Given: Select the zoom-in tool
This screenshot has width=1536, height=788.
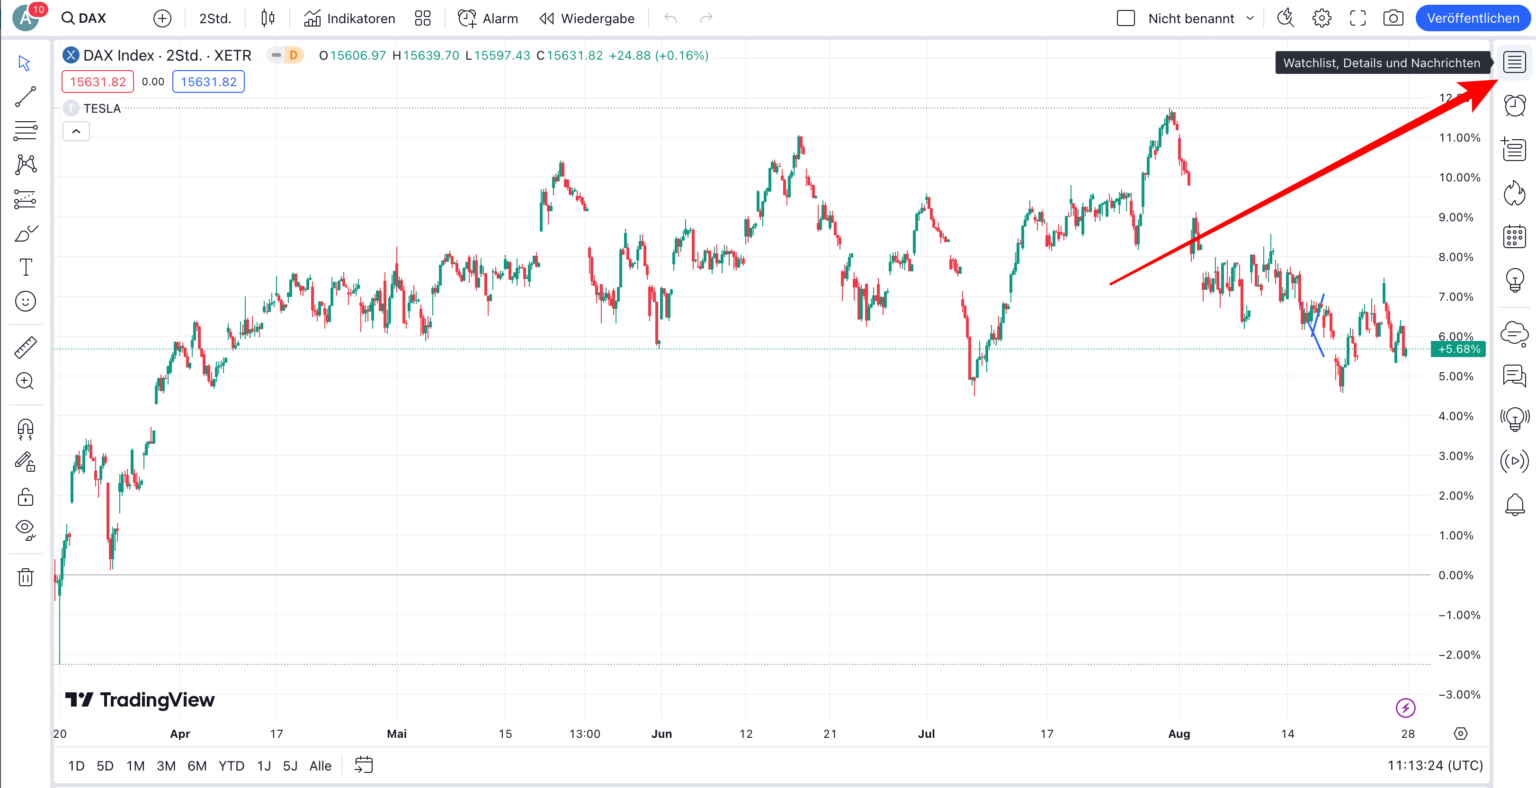Looking at the screenshot, I should (25, 381).
